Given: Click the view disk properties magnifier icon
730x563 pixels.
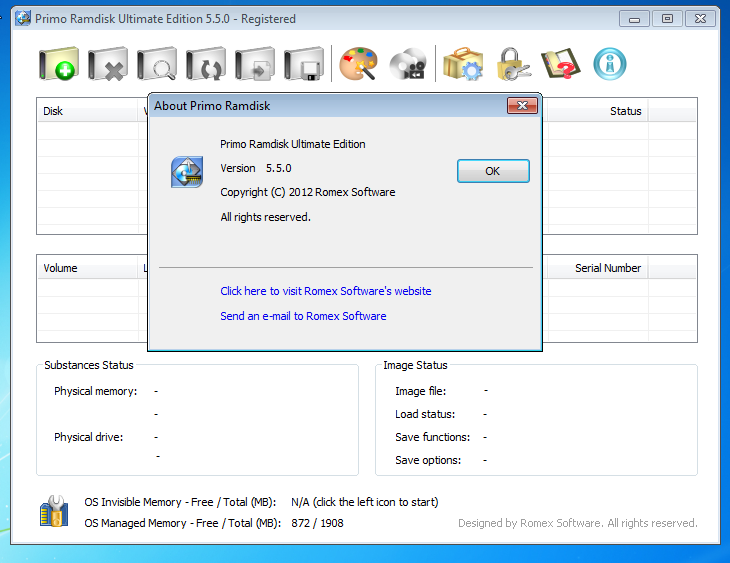Looking at the screenshot, I should click(157, 63).
